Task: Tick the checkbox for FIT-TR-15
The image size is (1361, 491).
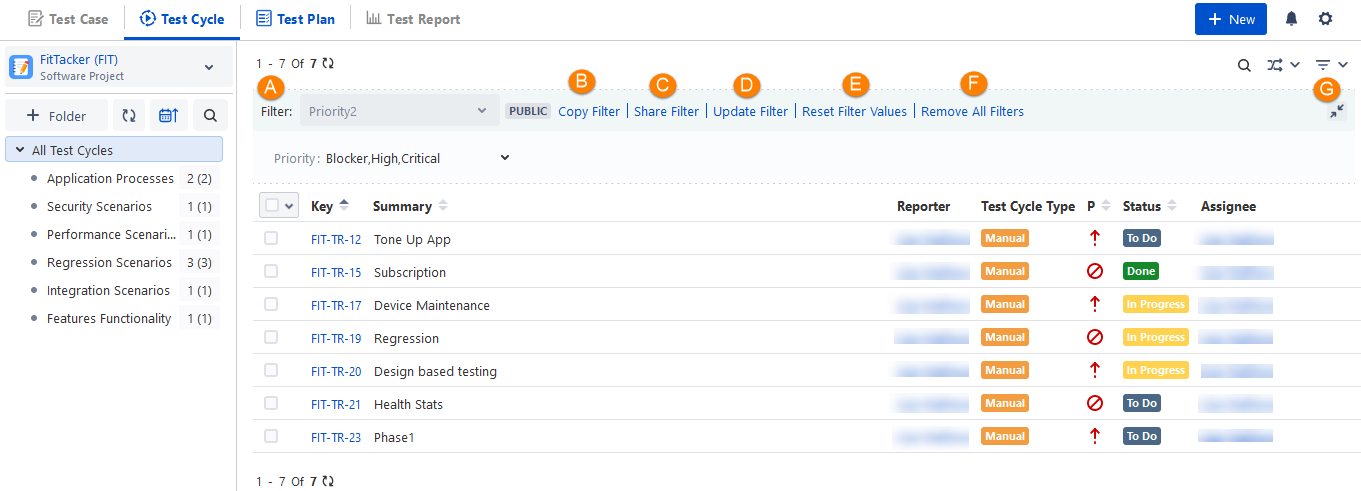Action: pyautogui.click(x=271, y=272)
